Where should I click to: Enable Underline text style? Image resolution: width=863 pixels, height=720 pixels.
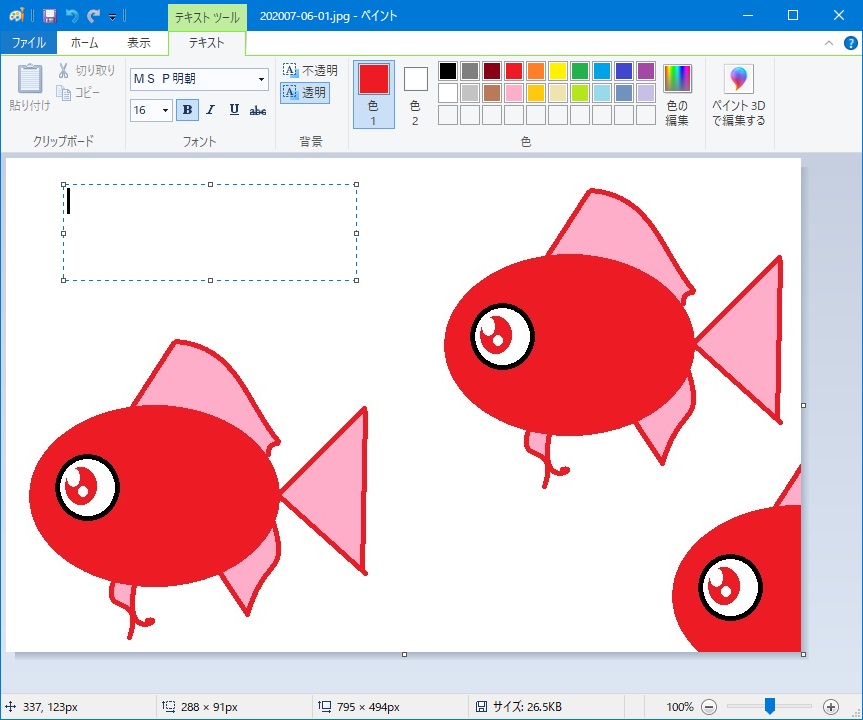click(233, 110)
